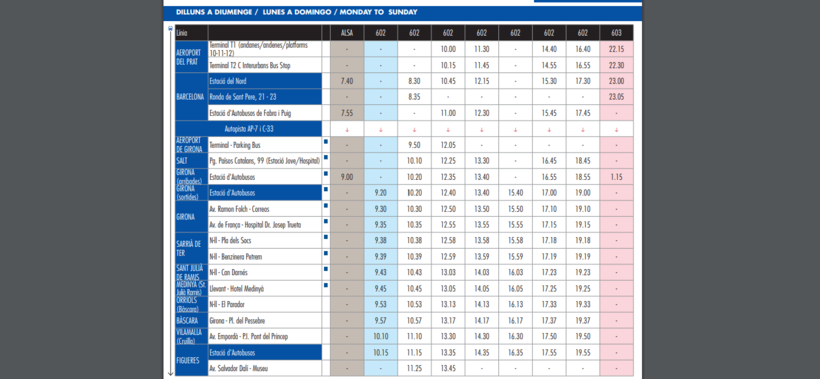Click the pink 1.15 Girona arrival time

click(x=617, y=177)
